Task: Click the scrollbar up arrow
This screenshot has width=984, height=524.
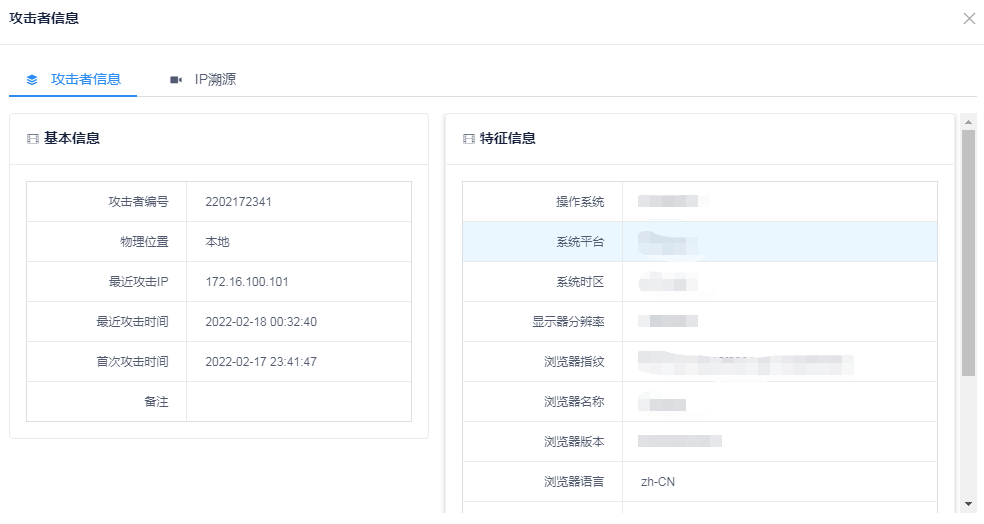Action: [968, 122]
